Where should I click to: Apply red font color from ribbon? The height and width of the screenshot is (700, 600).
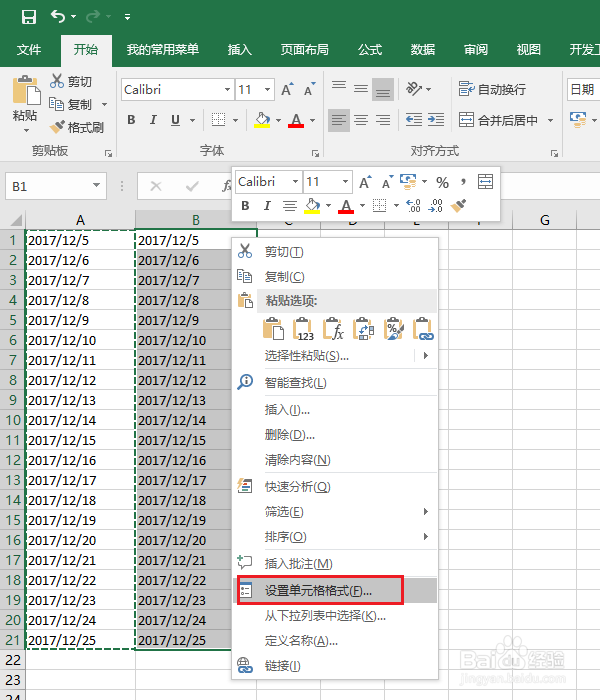click(x=296, y=120)
